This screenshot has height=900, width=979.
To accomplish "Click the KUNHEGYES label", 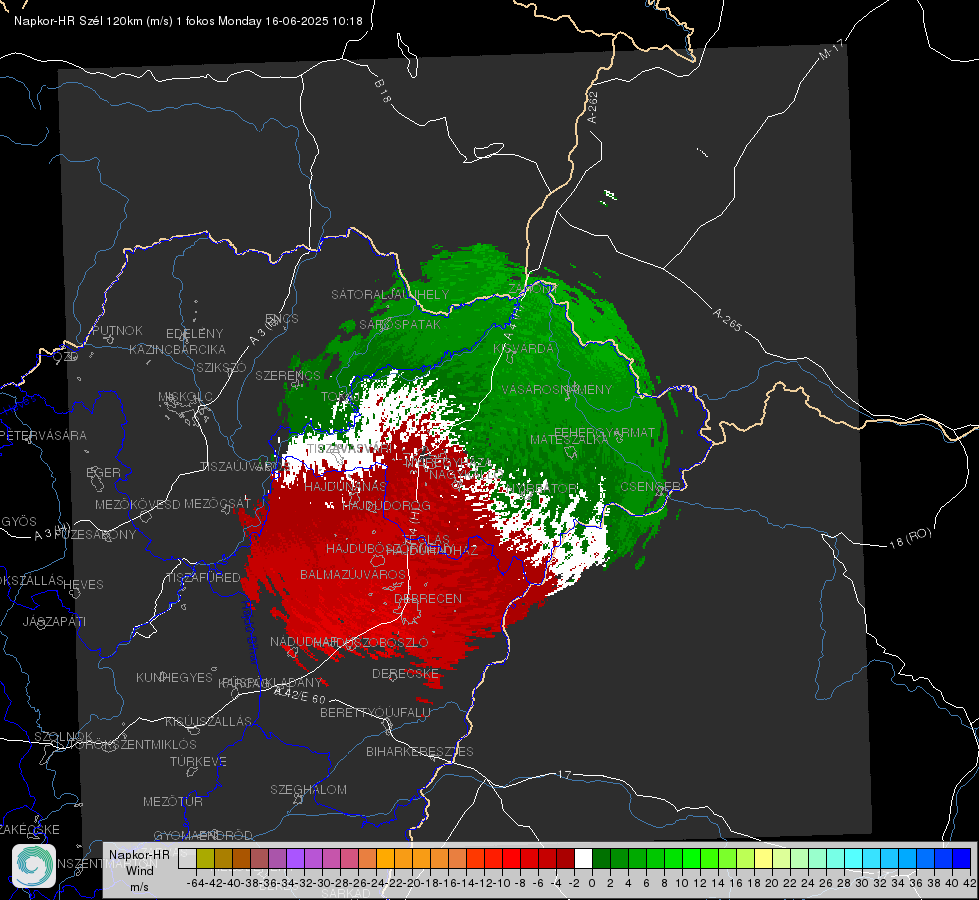I will click(174, 678).
